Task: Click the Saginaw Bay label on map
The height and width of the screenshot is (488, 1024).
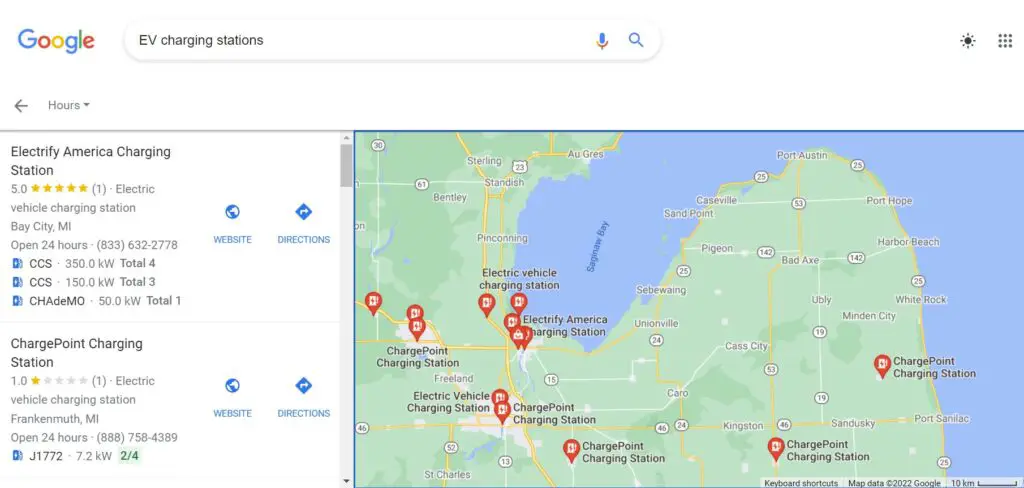Action: tap(598, 246)
